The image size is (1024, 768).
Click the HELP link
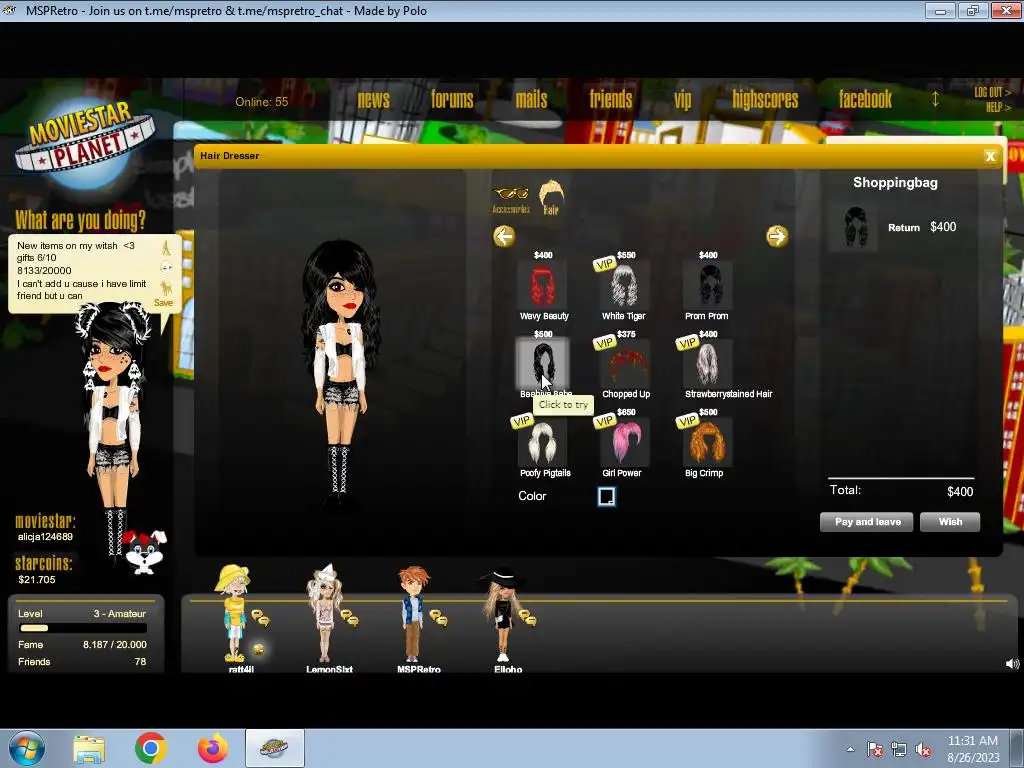[998, 107]
